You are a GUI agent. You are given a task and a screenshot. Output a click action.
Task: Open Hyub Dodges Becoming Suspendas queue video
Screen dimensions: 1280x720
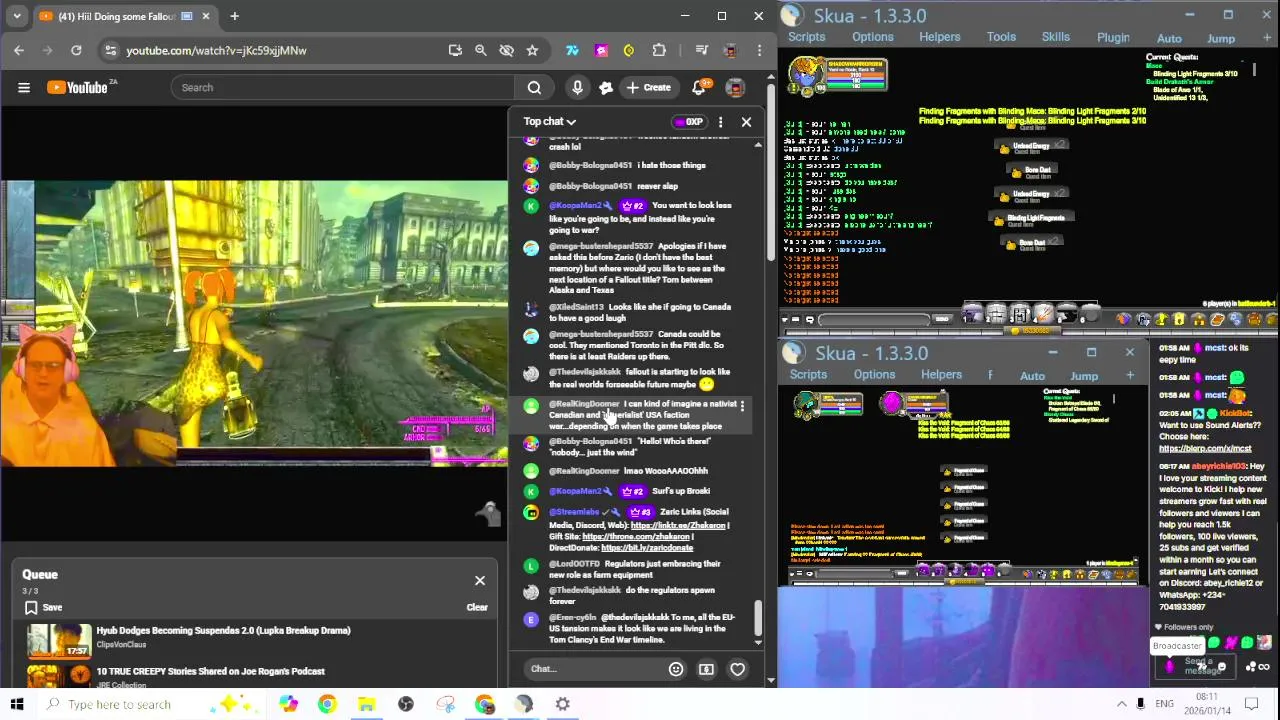223,631
